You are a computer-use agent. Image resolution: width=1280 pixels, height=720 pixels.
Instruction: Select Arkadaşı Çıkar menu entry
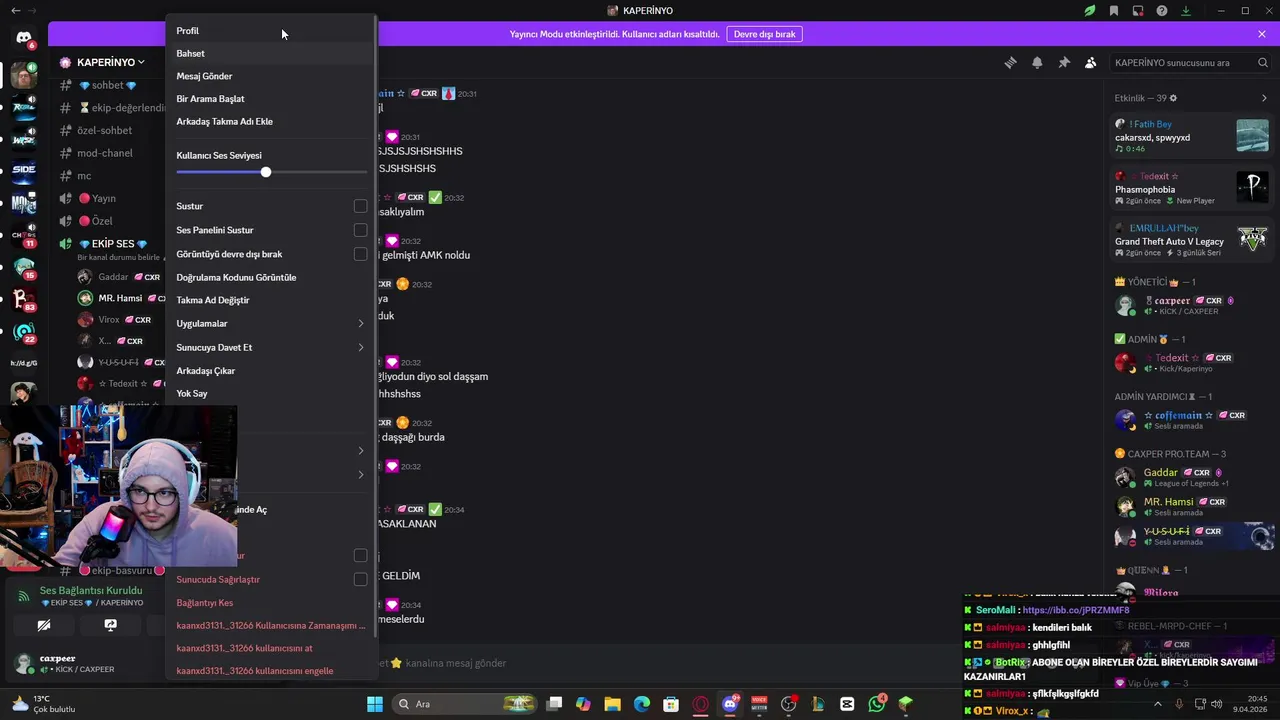(270, 371)
